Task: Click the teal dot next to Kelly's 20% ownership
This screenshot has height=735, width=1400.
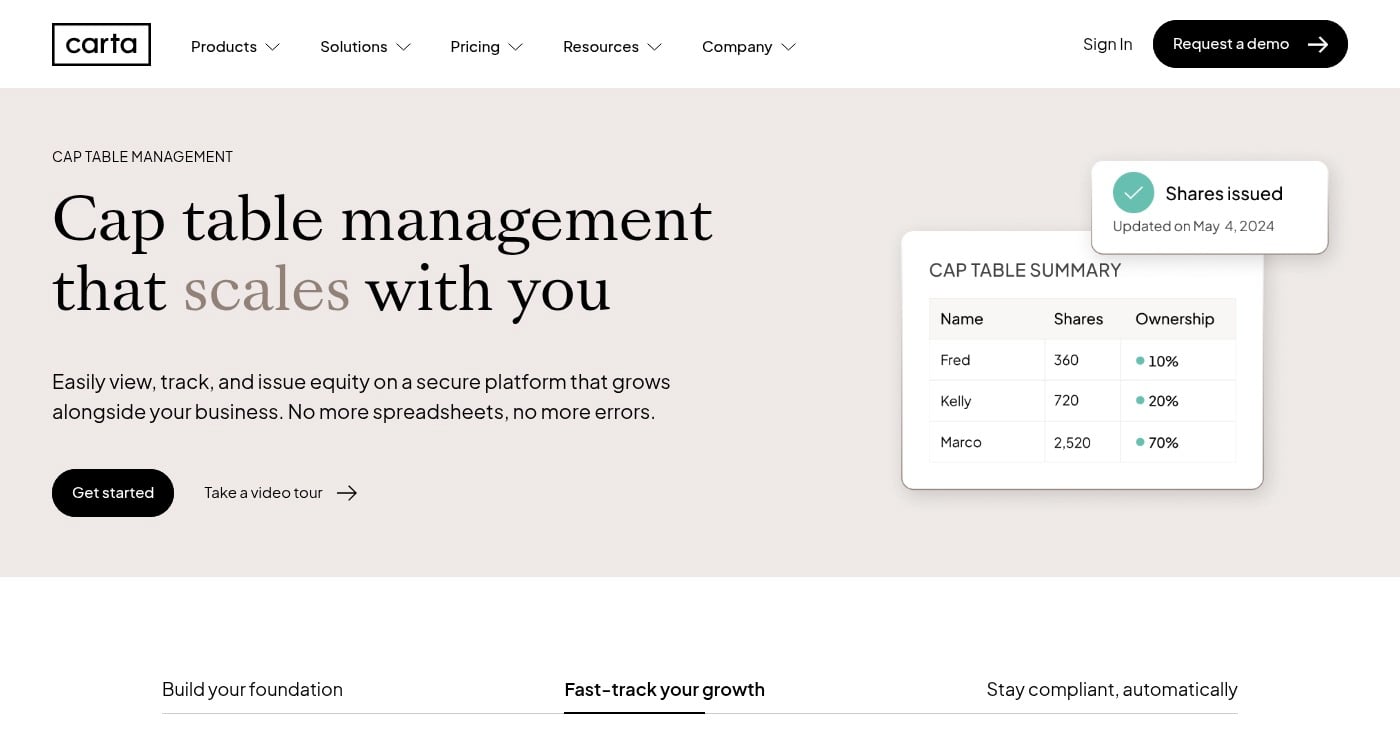Action: tap(1142, 400)
